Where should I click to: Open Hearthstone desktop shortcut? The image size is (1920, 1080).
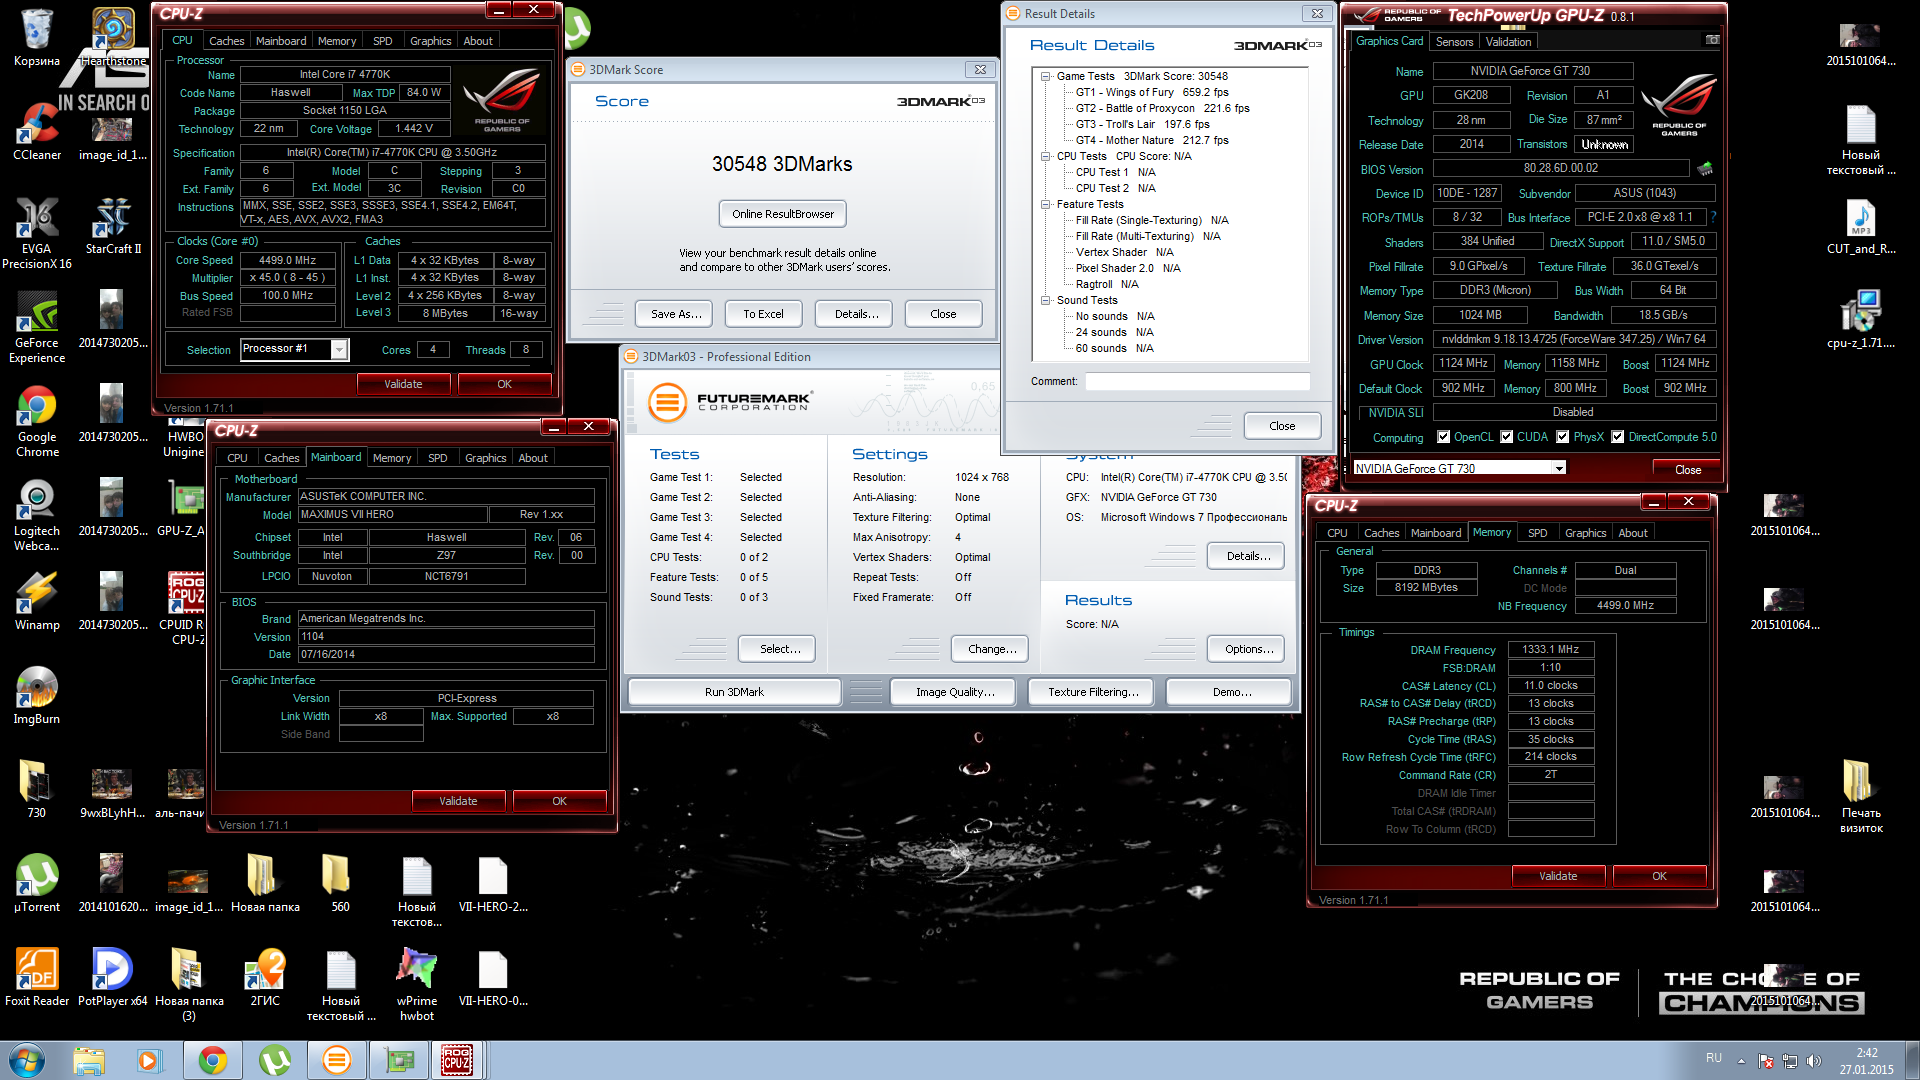pyautogui.click(x=113, y=38)
